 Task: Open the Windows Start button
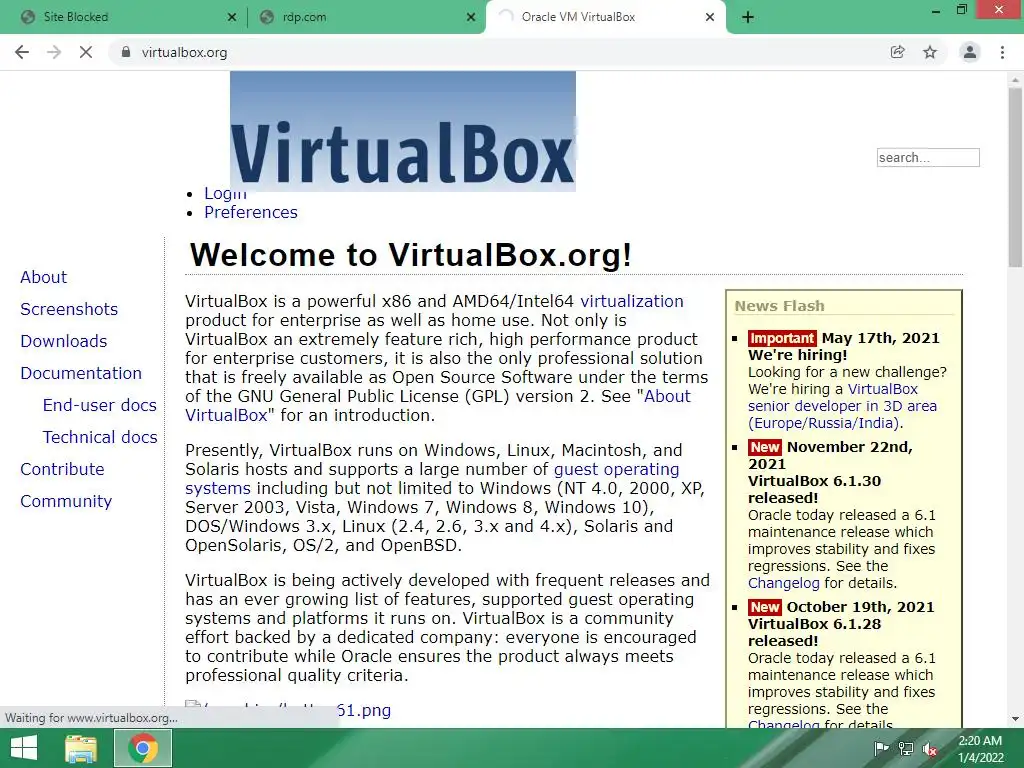24,748
